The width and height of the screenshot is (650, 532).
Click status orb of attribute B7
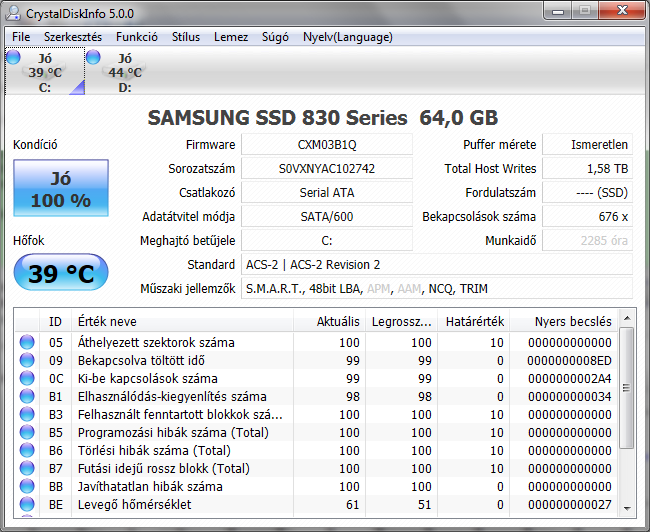coord(27,468)
